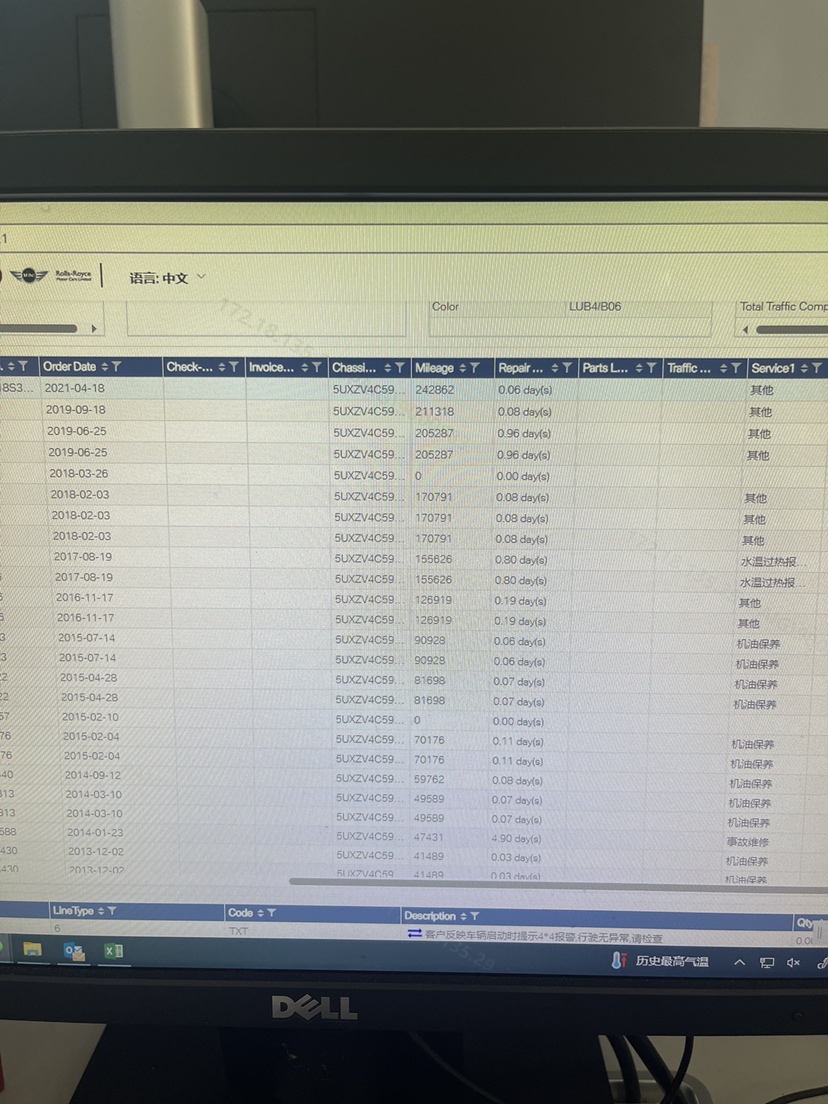This screenshot has height=1104, width=828.
Task: Open the 历史最高气温 weather widget
Action: 660,961
